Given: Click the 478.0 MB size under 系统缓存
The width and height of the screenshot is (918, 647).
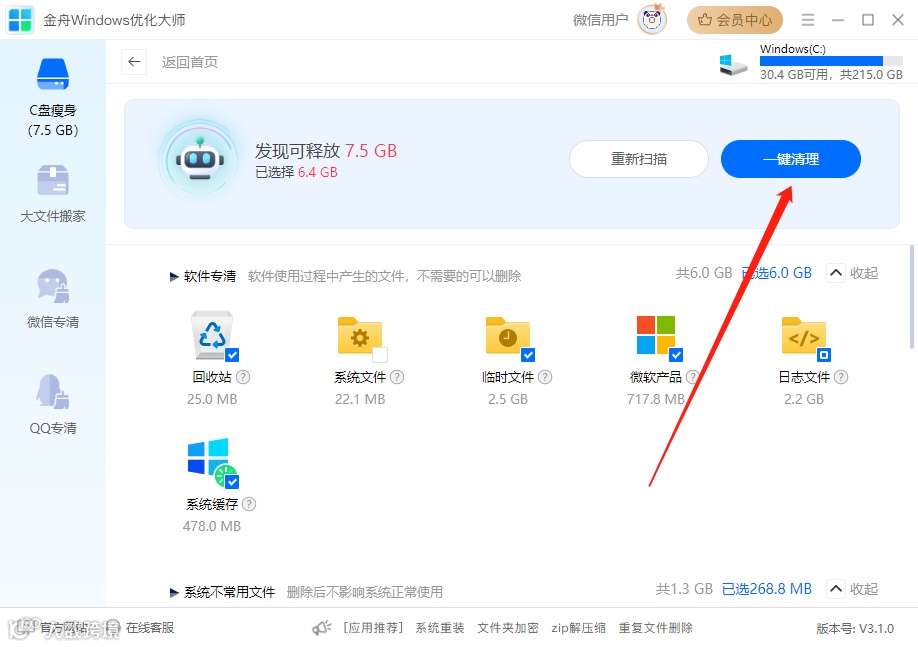Looking at the screenshot, I should [x=212, y=526].
